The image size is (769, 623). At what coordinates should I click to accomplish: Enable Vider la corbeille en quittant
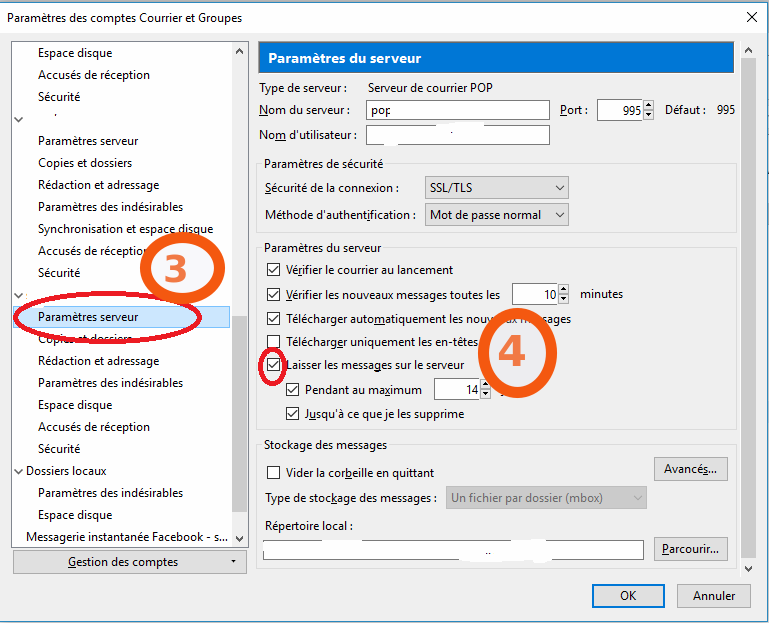274,473
